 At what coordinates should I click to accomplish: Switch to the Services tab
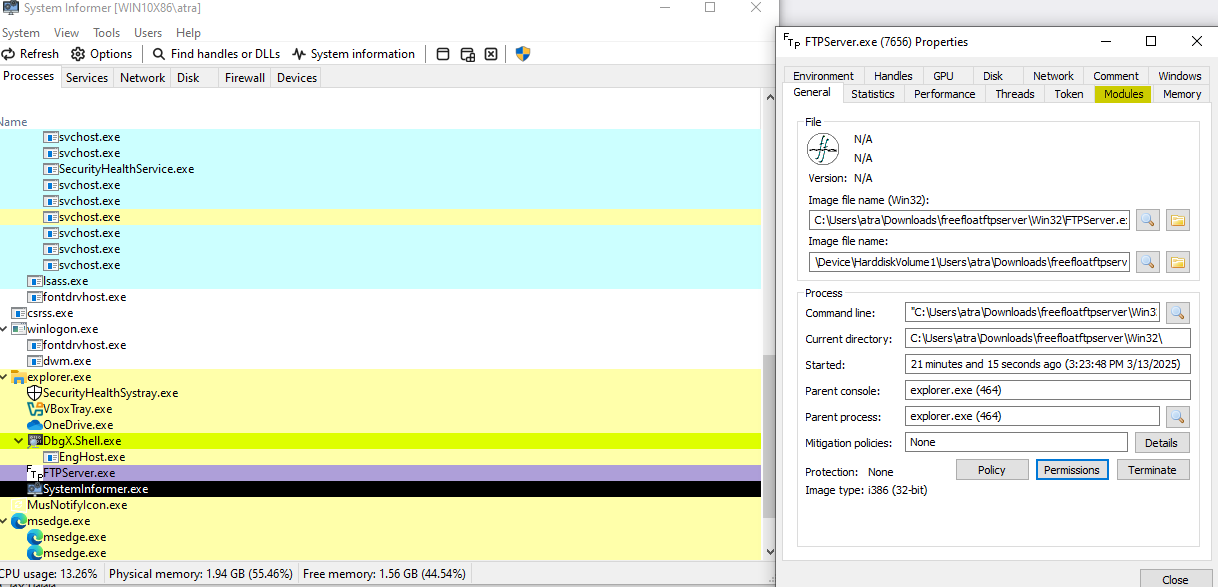pyautogui.click(x=87, y=78)
